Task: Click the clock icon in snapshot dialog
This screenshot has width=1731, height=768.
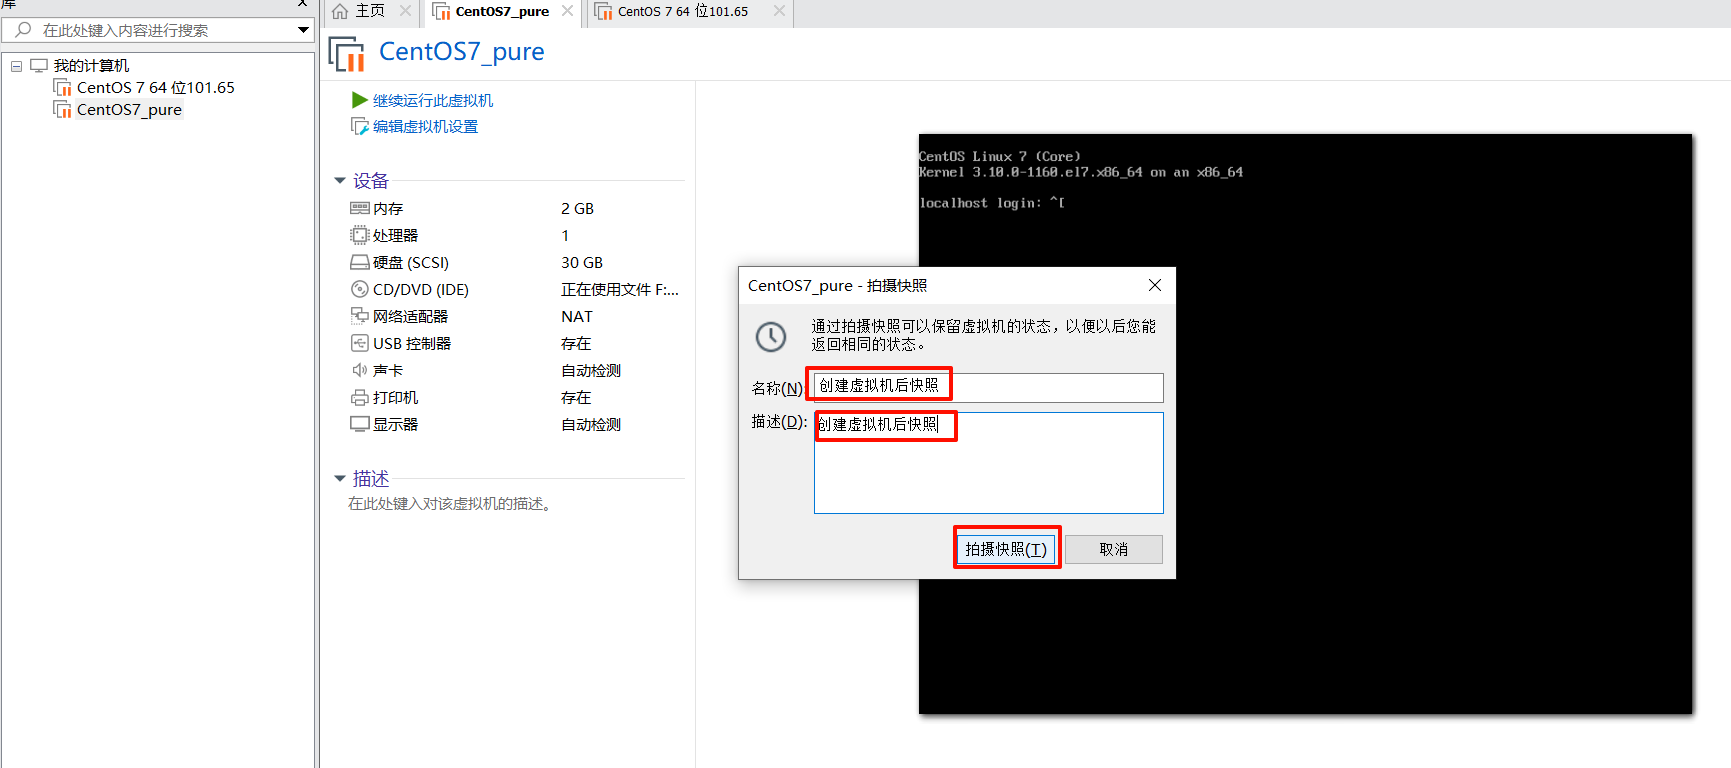Action: pyautogui.click(x=771, y=337)
